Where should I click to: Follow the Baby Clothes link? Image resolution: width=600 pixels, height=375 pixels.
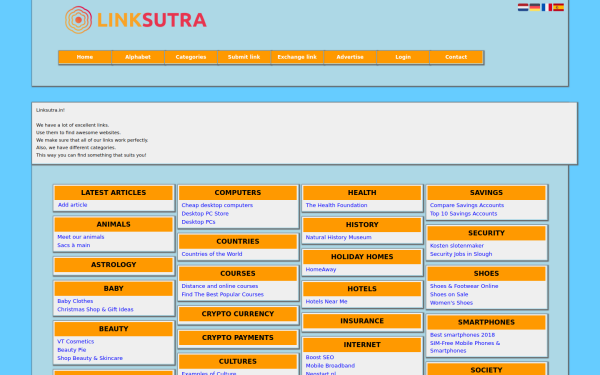point(75,301)
